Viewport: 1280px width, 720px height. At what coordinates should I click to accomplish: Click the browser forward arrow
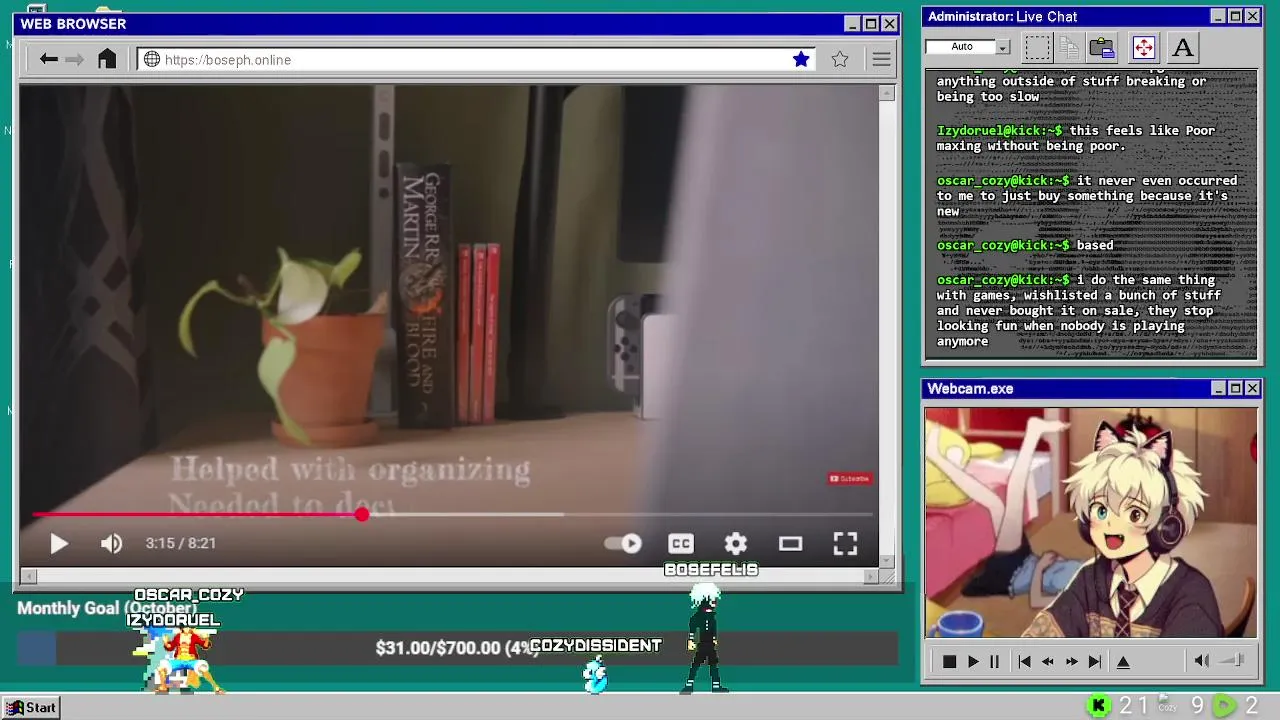[x=74, y=59]
